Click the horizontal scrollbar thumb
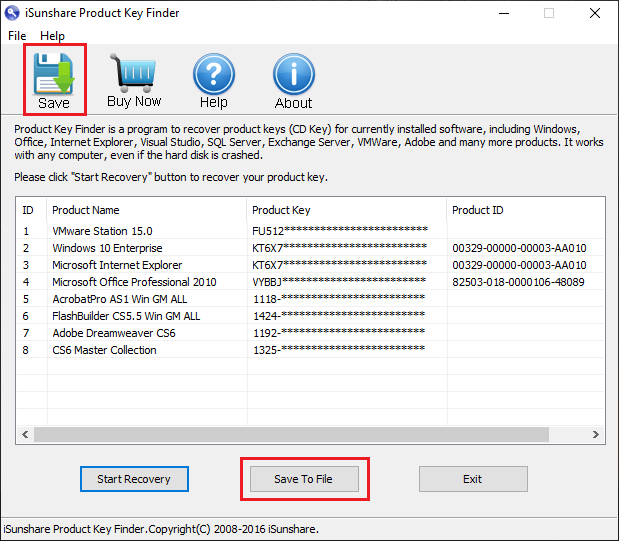Image resolution: width=619 pixels, height=541 pixels. (291, 434)
